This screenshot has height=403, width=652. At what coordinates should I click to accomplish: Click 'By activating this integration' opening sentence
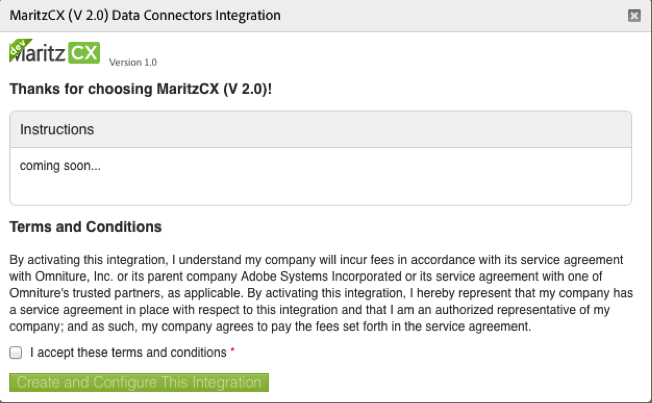pyautogui.click(x=89, y=260)
